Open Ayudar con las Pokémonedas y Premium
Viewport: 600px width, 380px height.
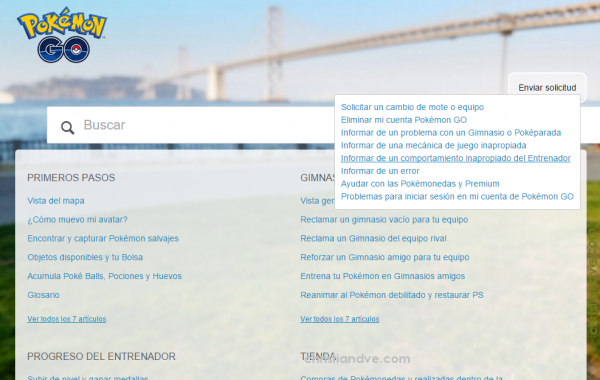point(420,184)
